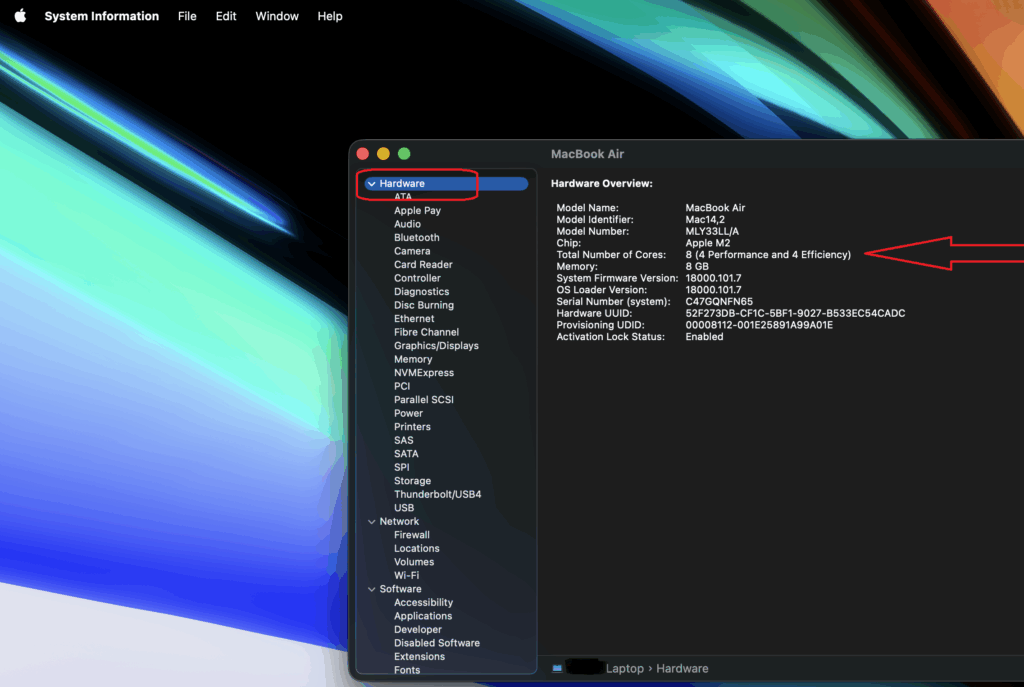
Task: Select Memory in the sidebar list
Action: [413, 359]
